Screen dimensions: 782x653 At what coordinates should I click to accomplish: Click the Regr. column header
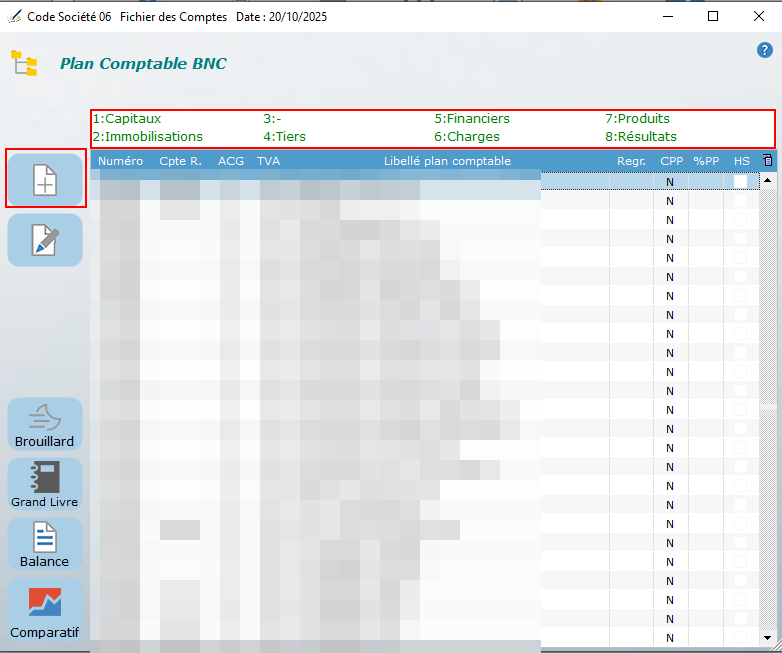click(631, 161)
